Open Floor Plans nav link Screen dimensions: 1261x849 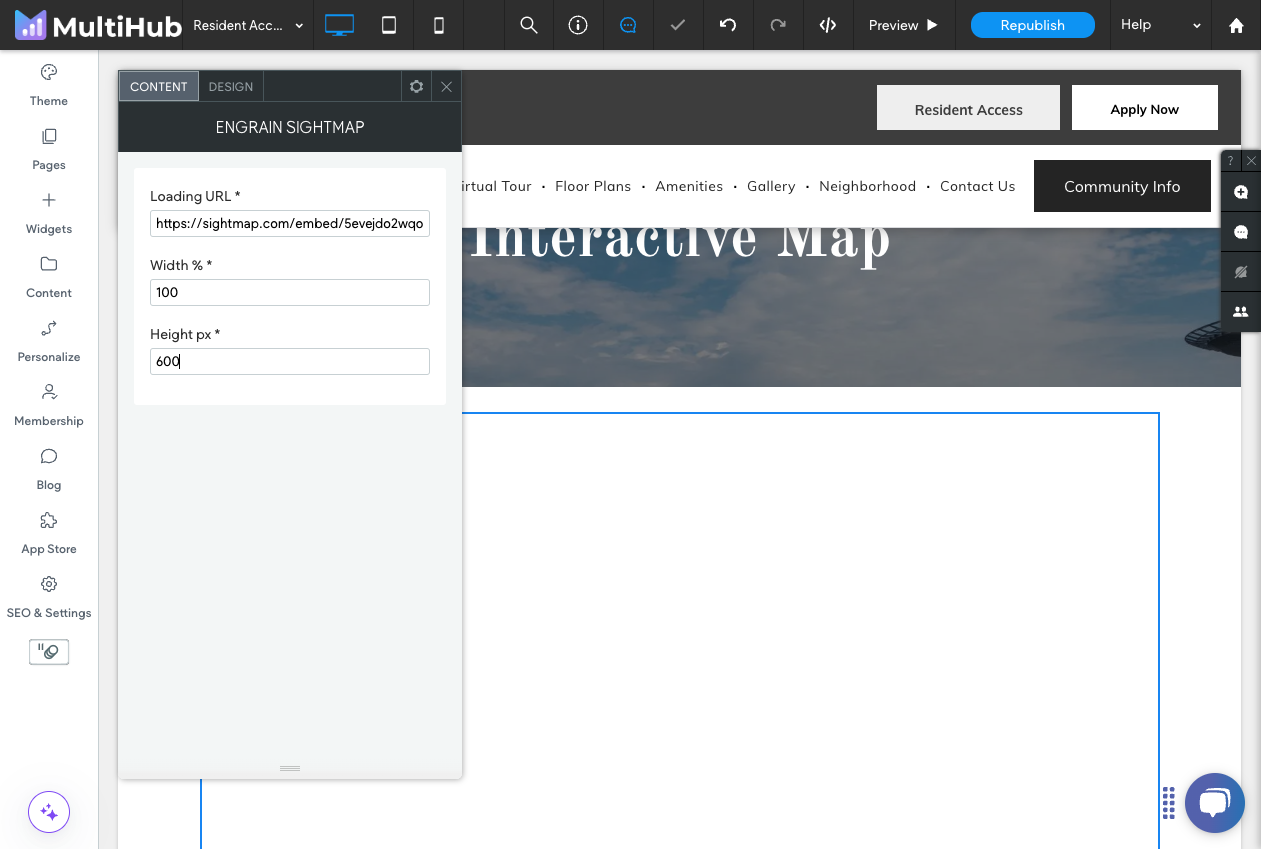[593, 186]
